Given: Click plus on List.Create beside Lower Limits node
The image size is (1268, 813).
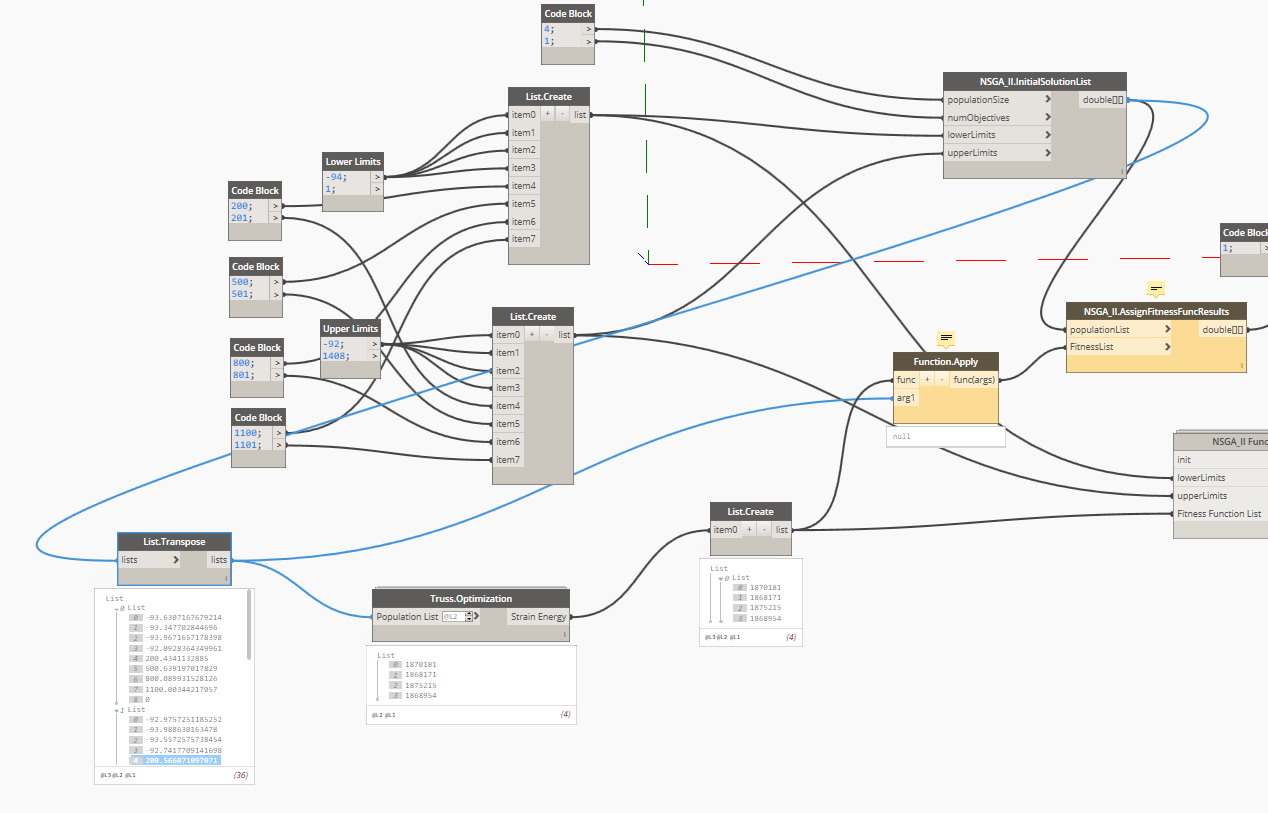Looking at the screenshot, I should click(548, 115).
